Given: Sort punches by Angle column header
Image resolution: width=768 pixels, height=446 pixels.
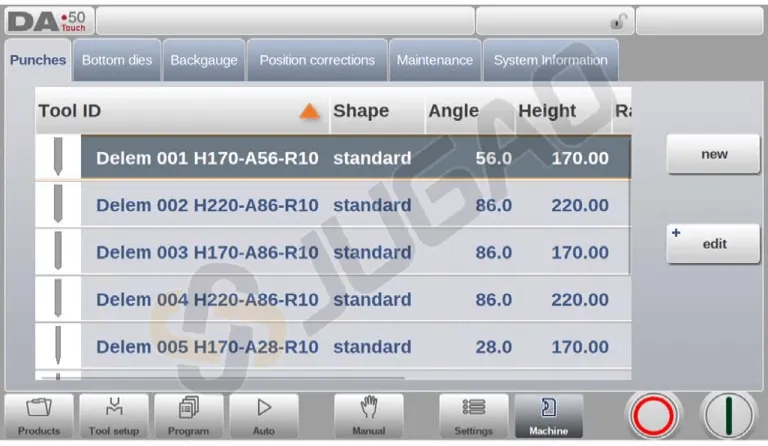Looking at the screenshot, I should 453,111.
